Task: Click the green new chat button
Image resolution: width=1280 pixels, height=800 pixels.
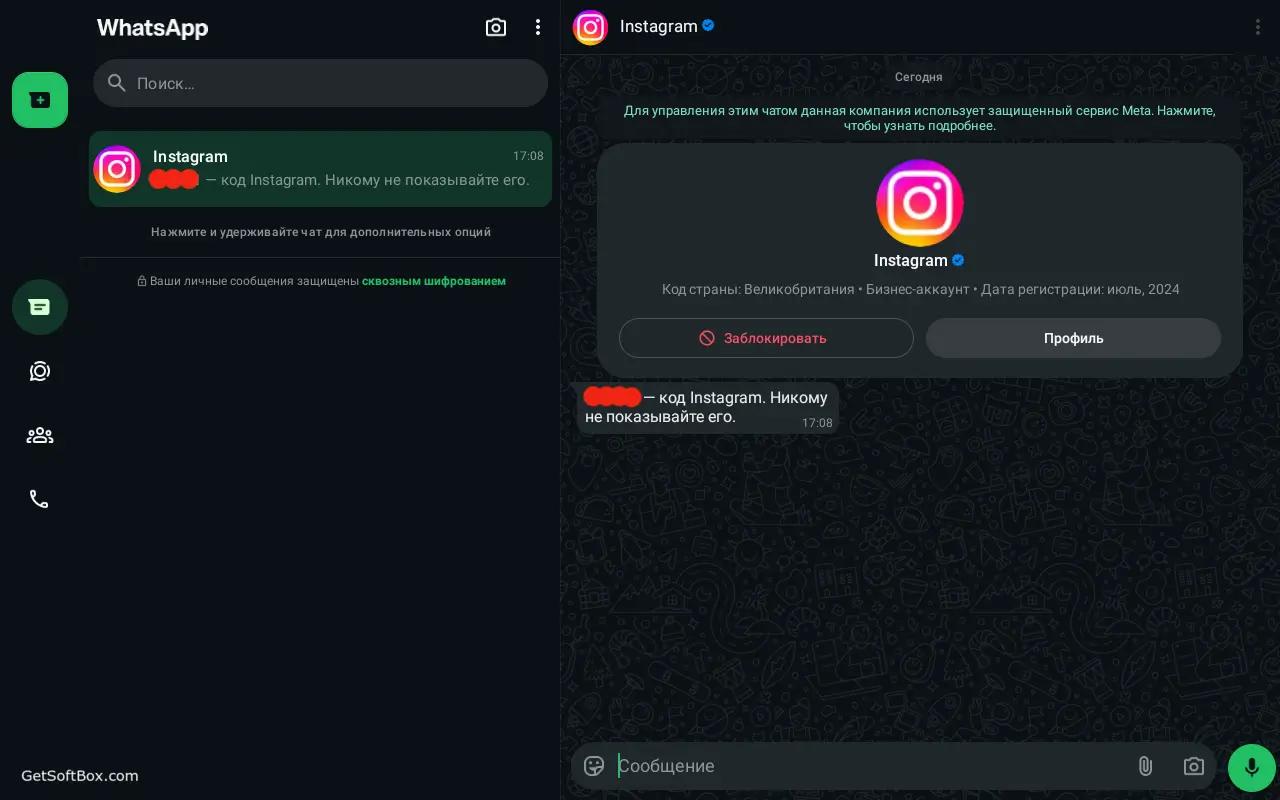Action: tap(40, 100)
